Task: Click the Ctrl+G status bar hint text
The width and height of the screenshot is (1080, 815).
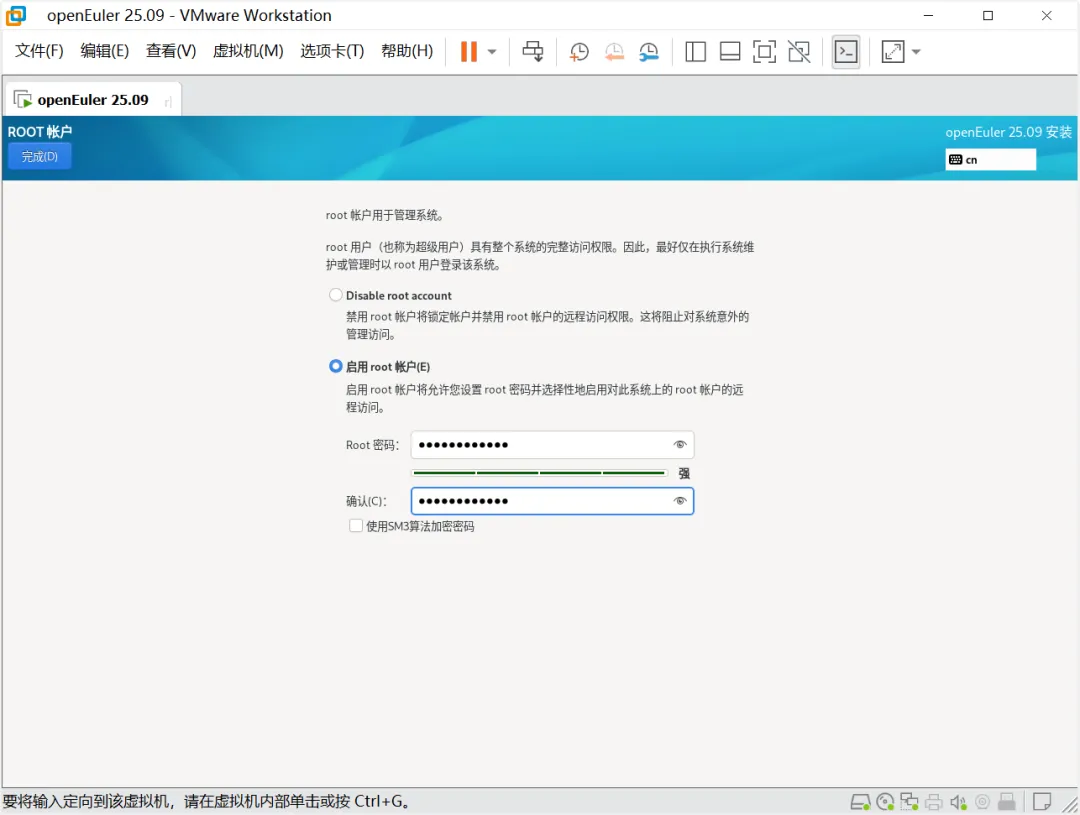Action: coord(207,801)
